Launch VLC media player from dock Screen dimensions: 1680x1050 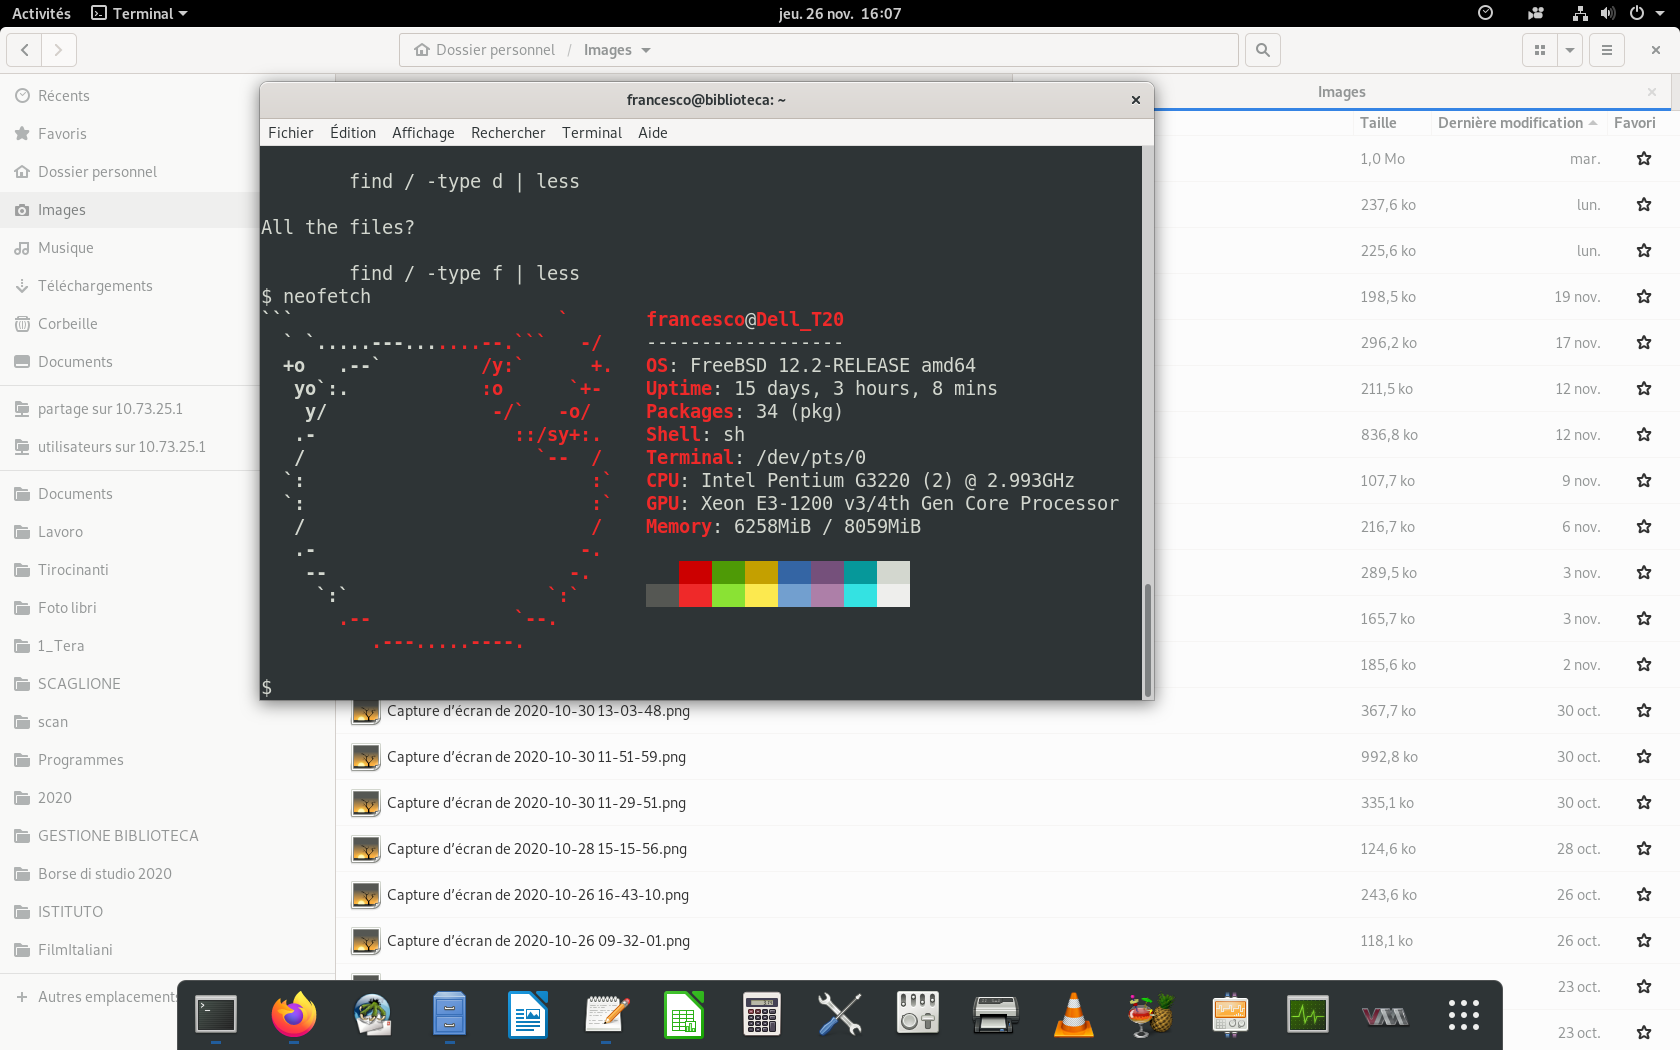[x=1073, y=1015]
